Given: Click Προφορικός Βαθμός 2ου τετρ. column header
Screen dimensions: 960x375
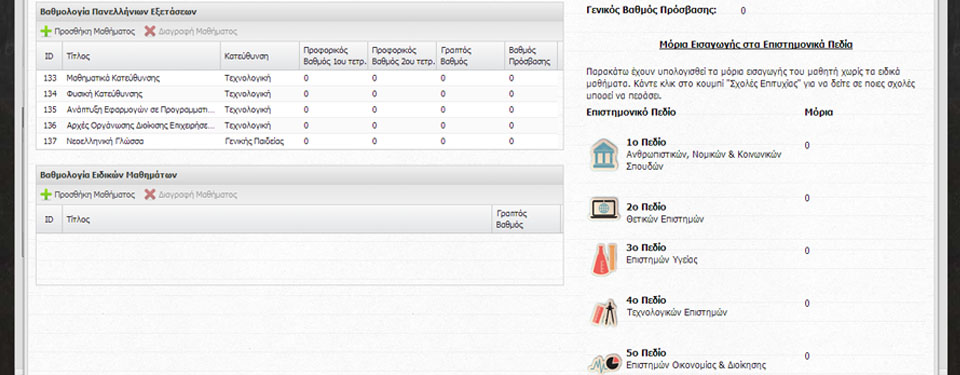Looking at the screenshot, I should click(x=402, y=56).
